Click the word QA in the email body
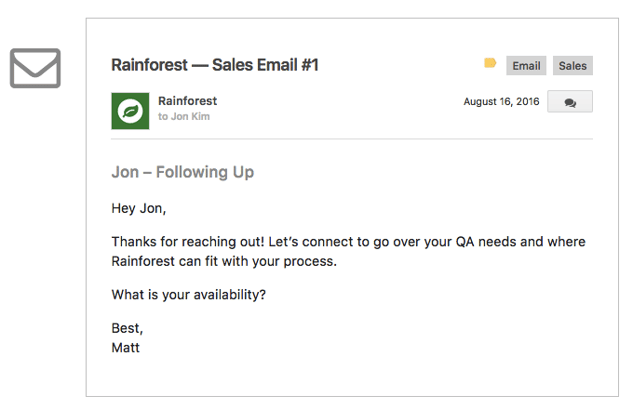 click(465, 242)
